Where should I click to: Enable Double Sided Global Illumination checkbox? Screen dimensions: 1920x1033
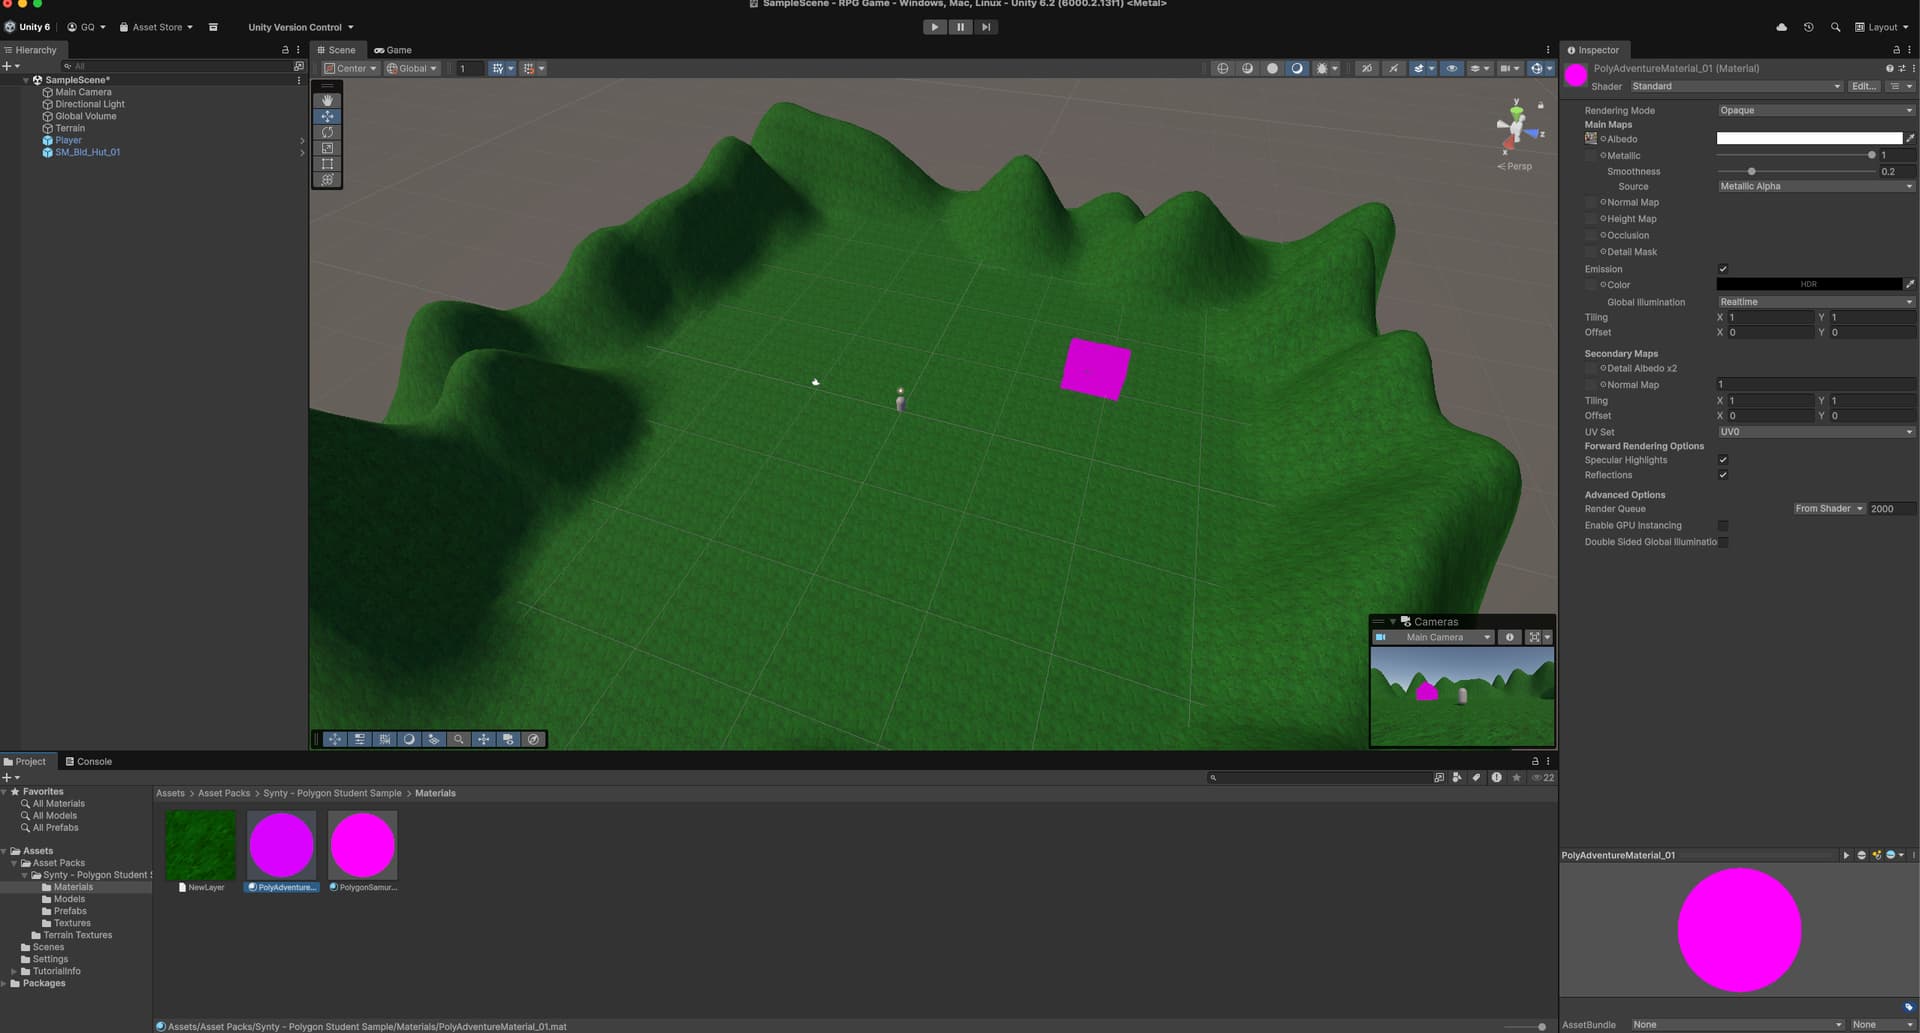point(1723,542)
